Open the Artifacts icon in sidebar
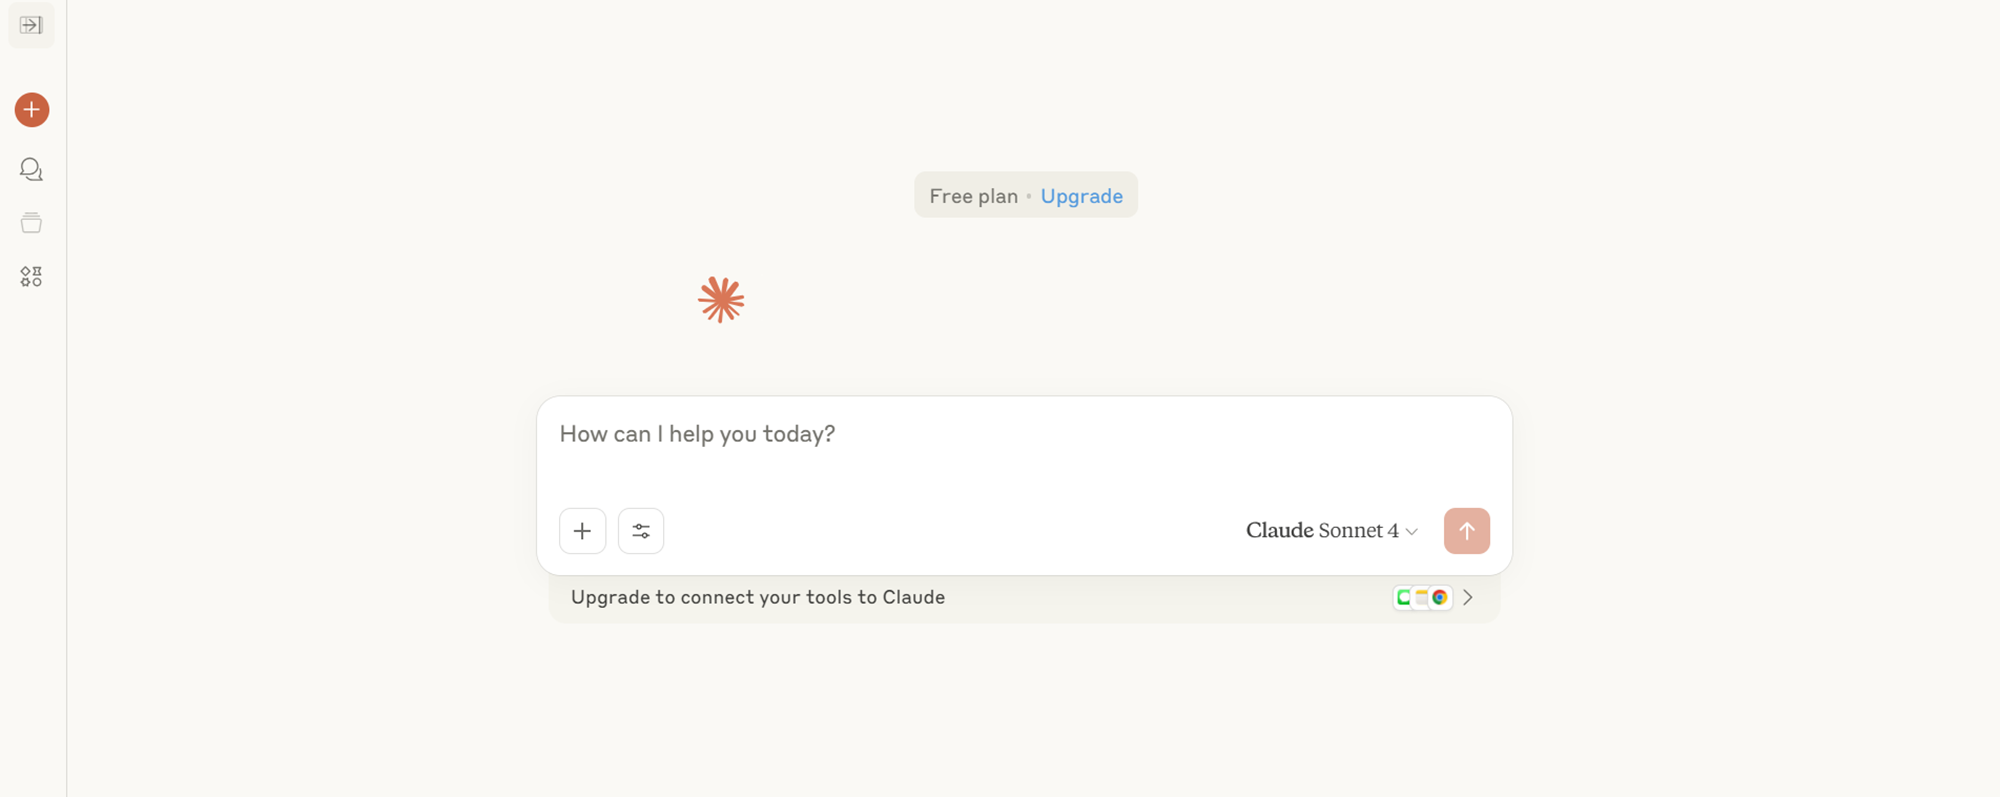 [x=31, y=276]
